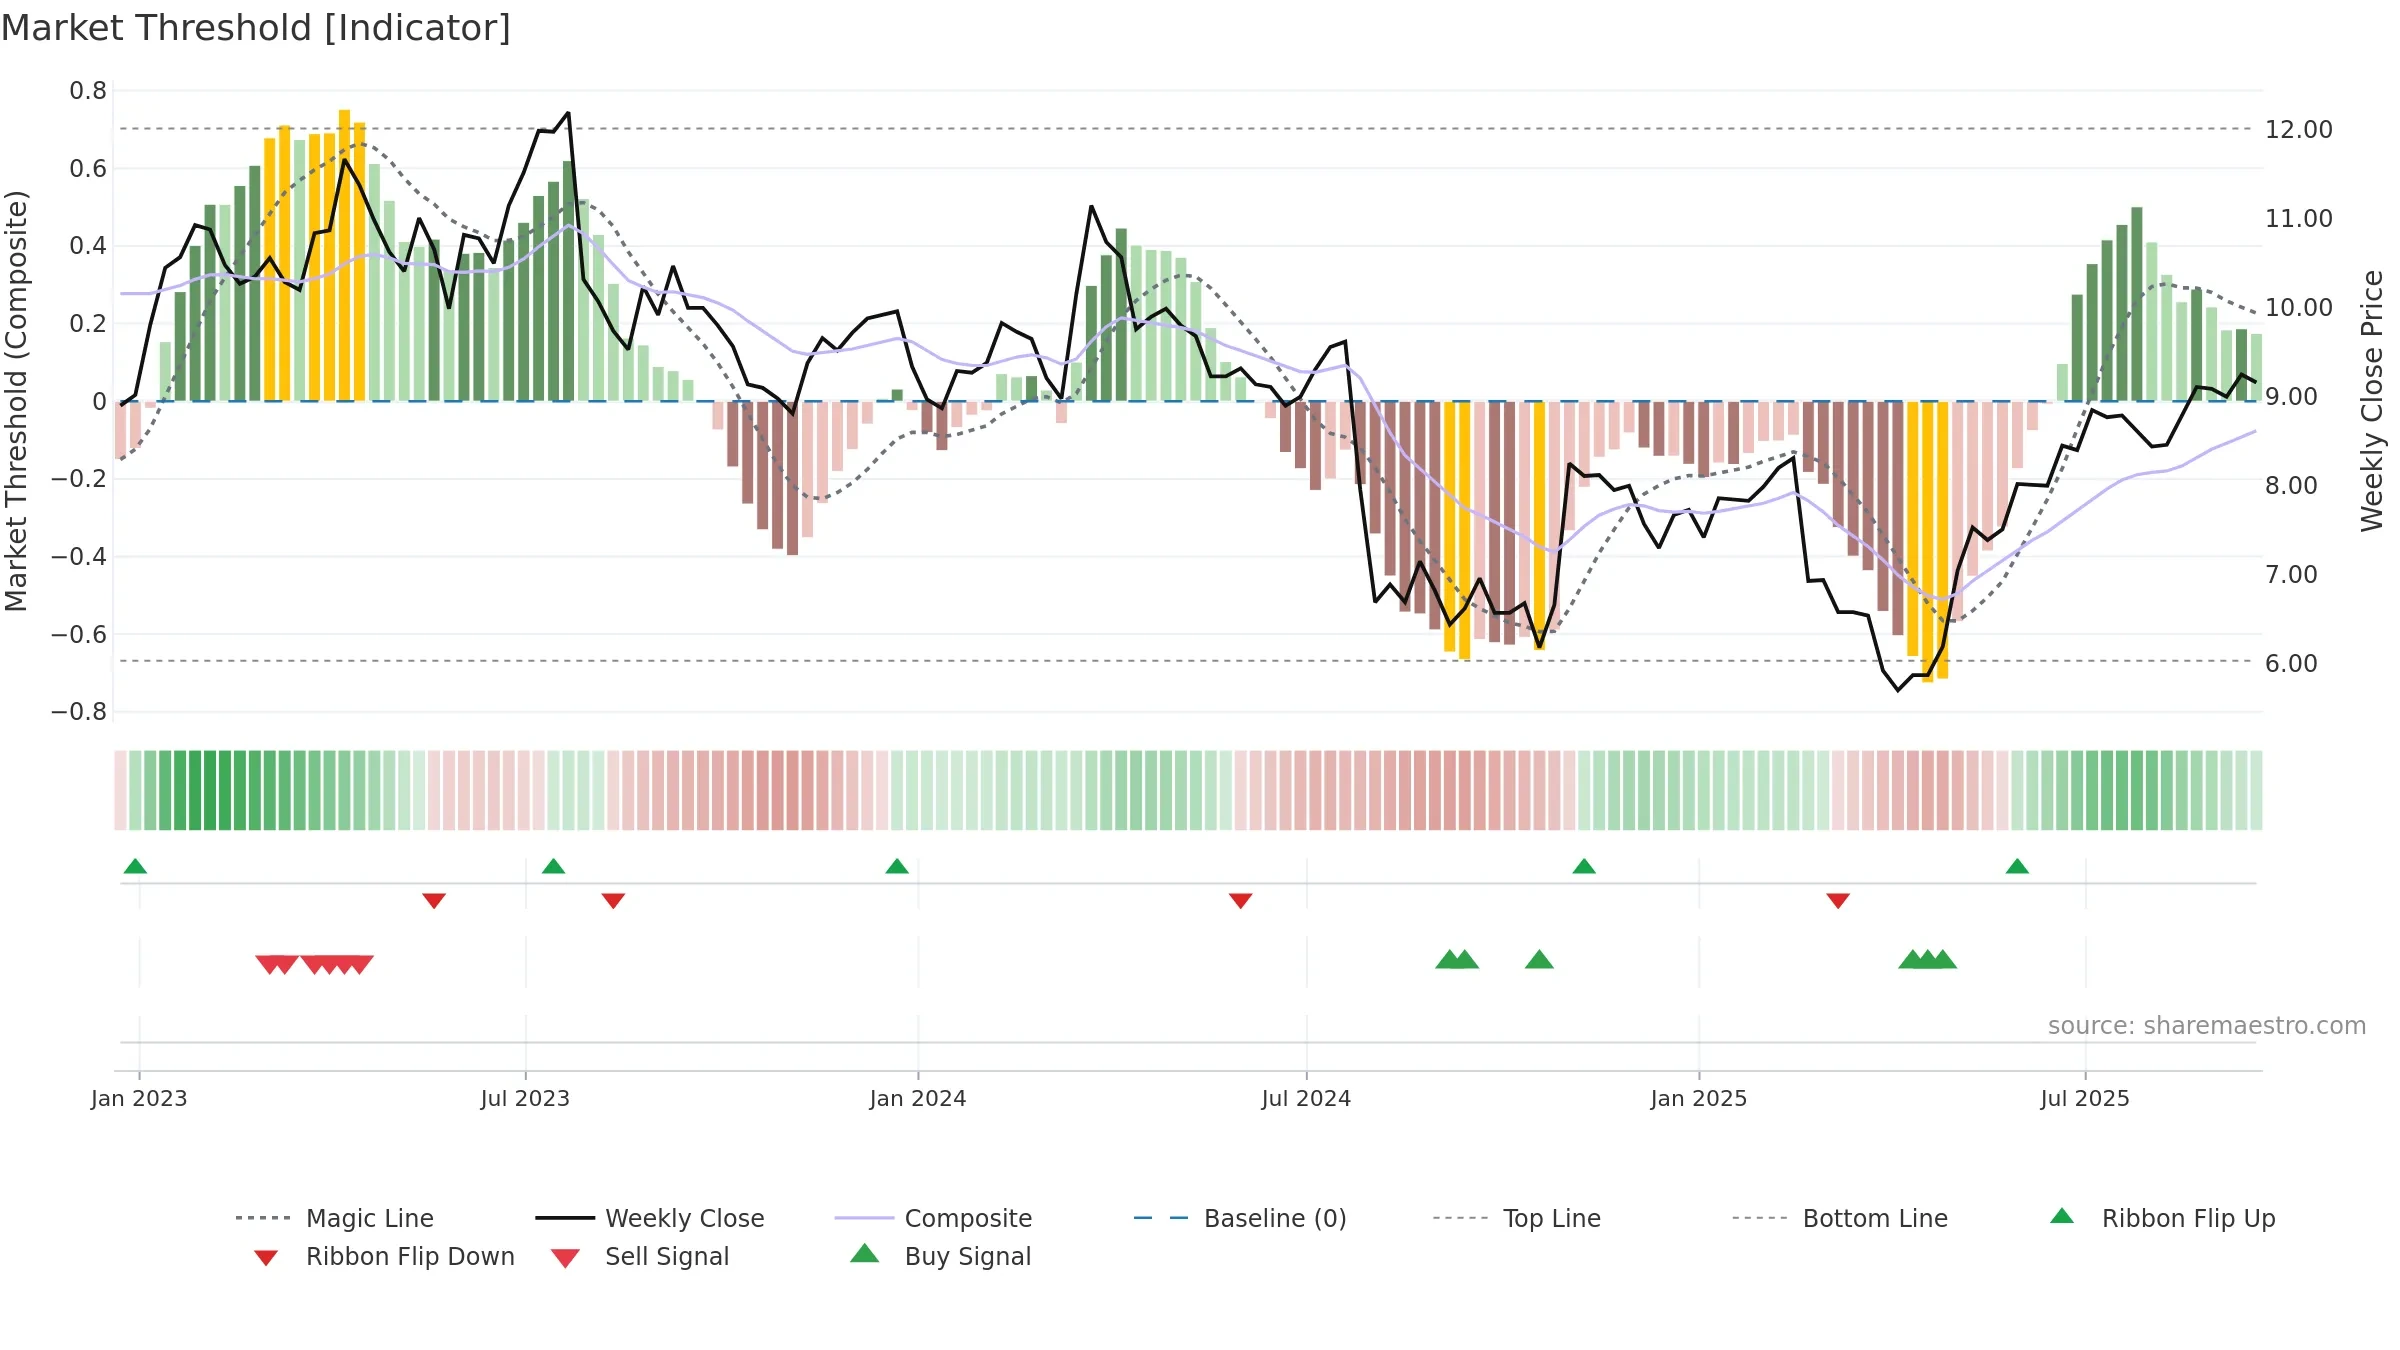2400x1350 pixels.
Task: Click the source: sharemaestro.com text
Action: coord(2207,1026)
